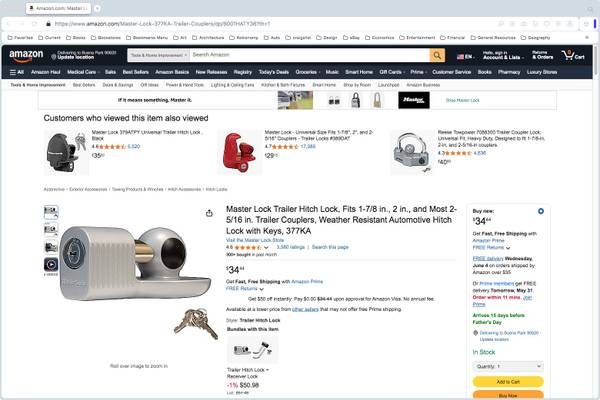Expand the star rating breakdown arrow

(266, 247)
